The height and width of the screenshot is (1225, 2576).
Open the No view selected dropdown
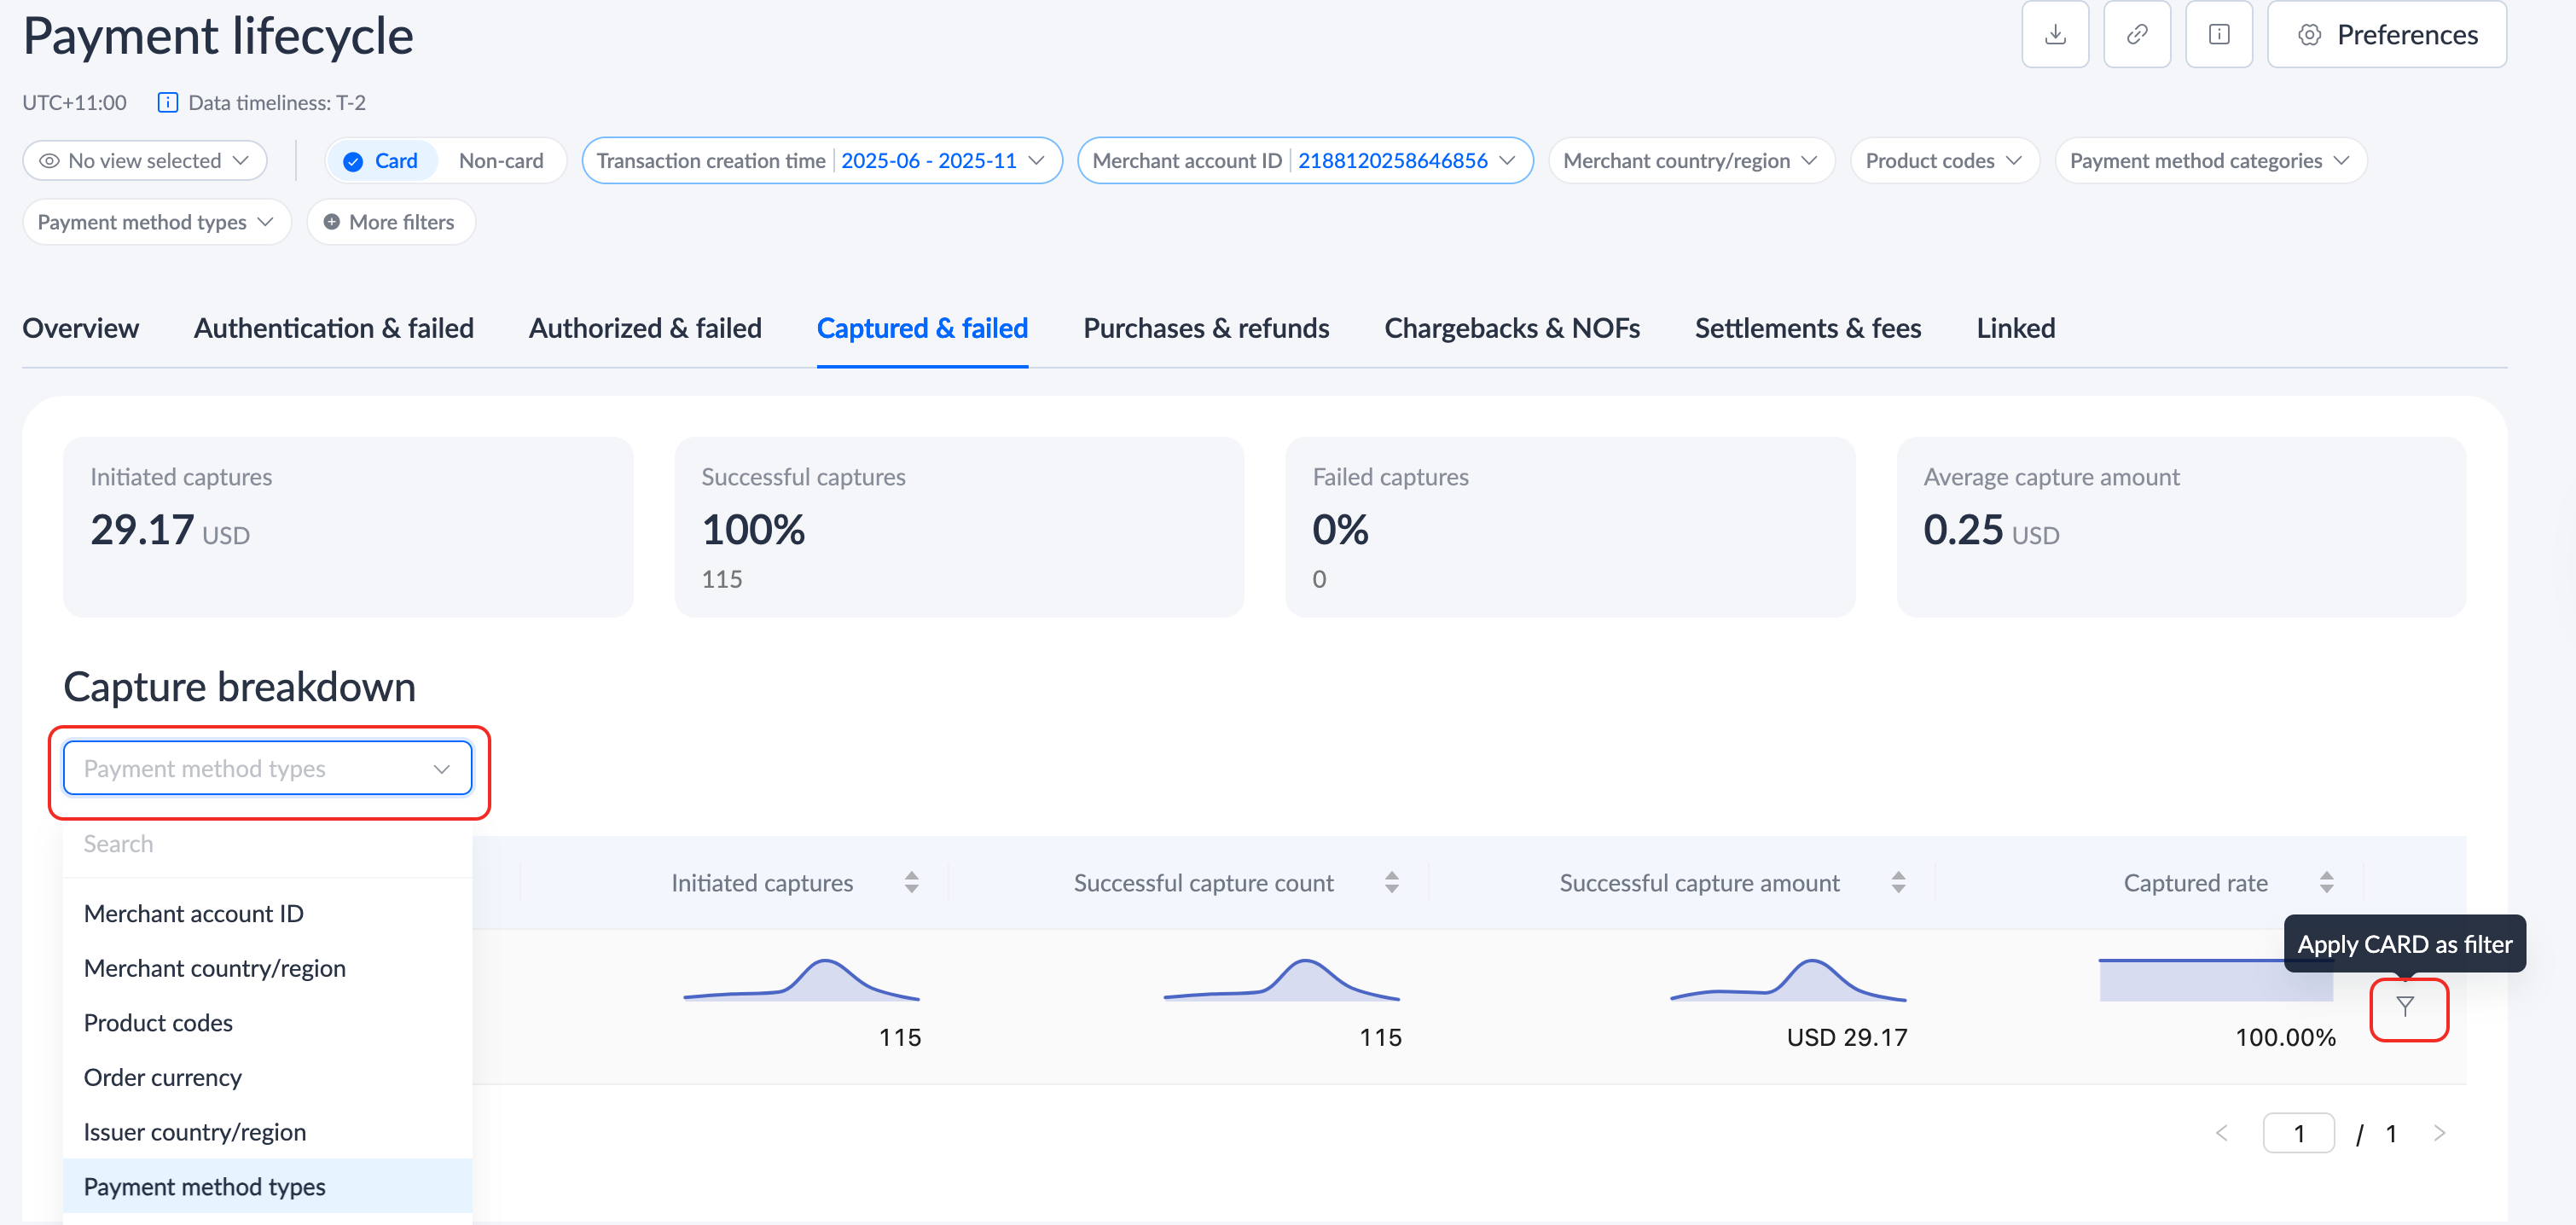point(144,161)
